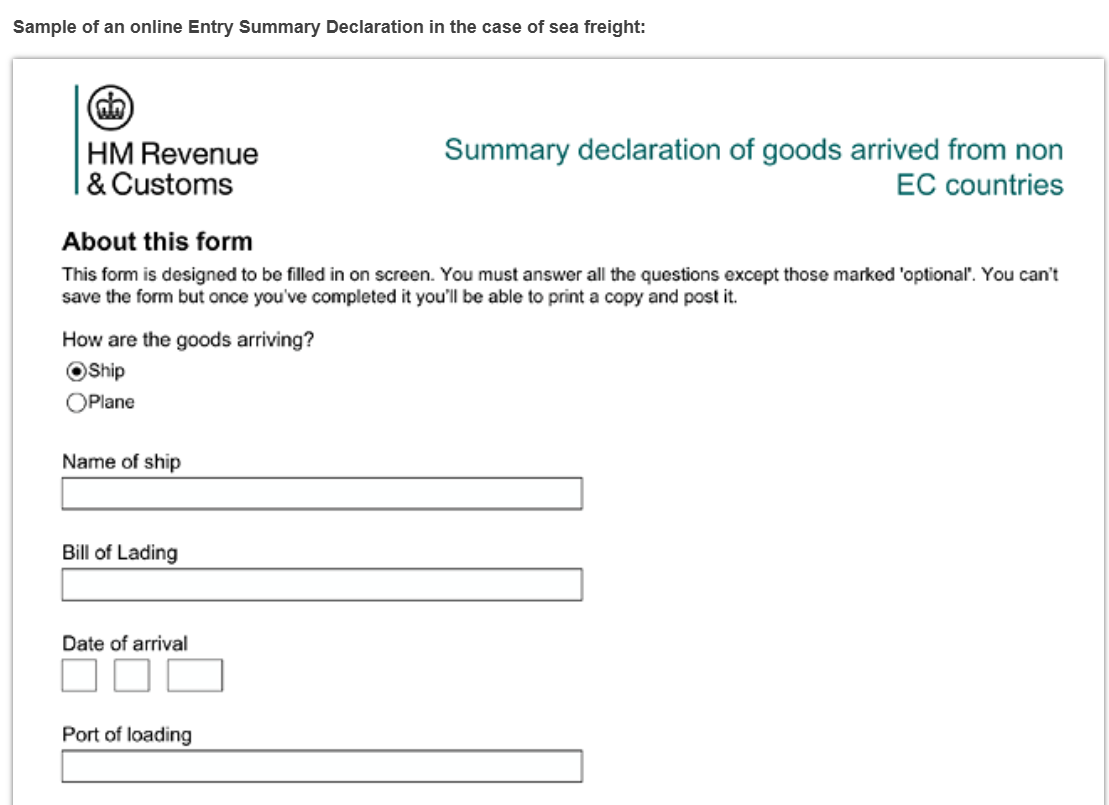The height and width of the screenshot is (805, 1109).
Task: Click the teal vertical bar beside logo
Action: (76, 138)
